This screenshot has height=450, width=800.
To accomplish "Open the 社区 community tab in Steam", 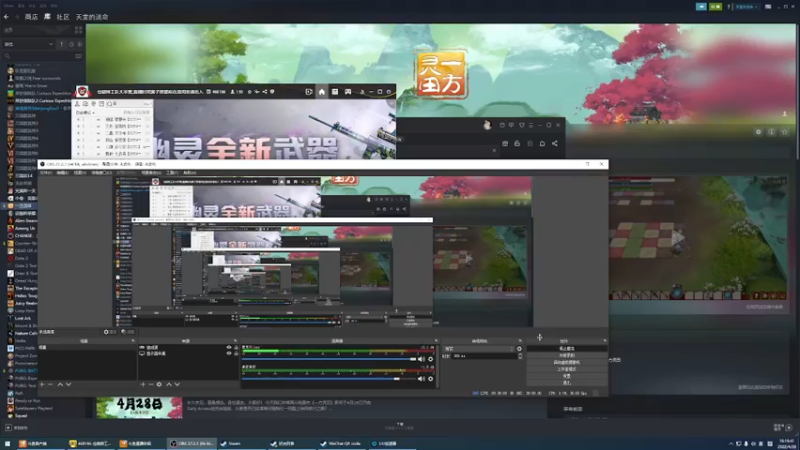I will click(63, 17).
